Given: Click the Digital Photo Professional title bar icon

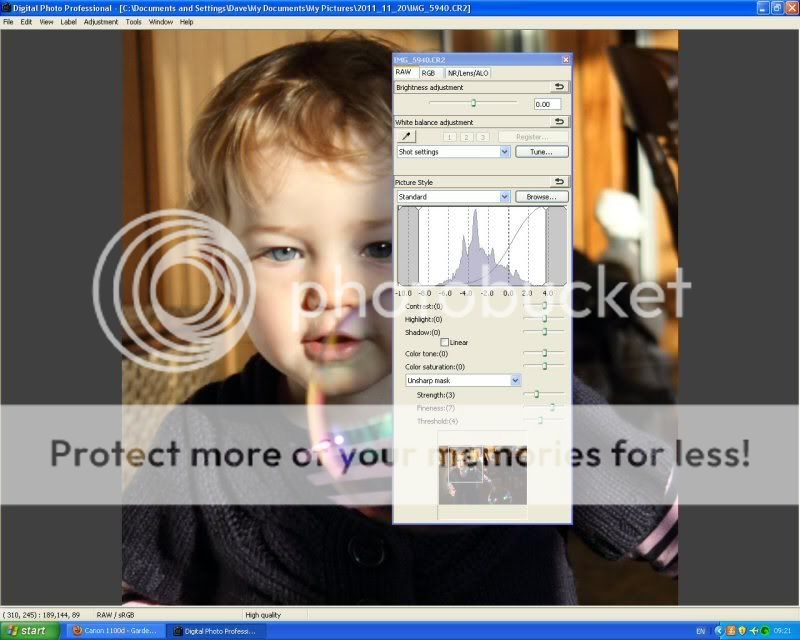Looking at the screenshot, I should coord(6,7).
